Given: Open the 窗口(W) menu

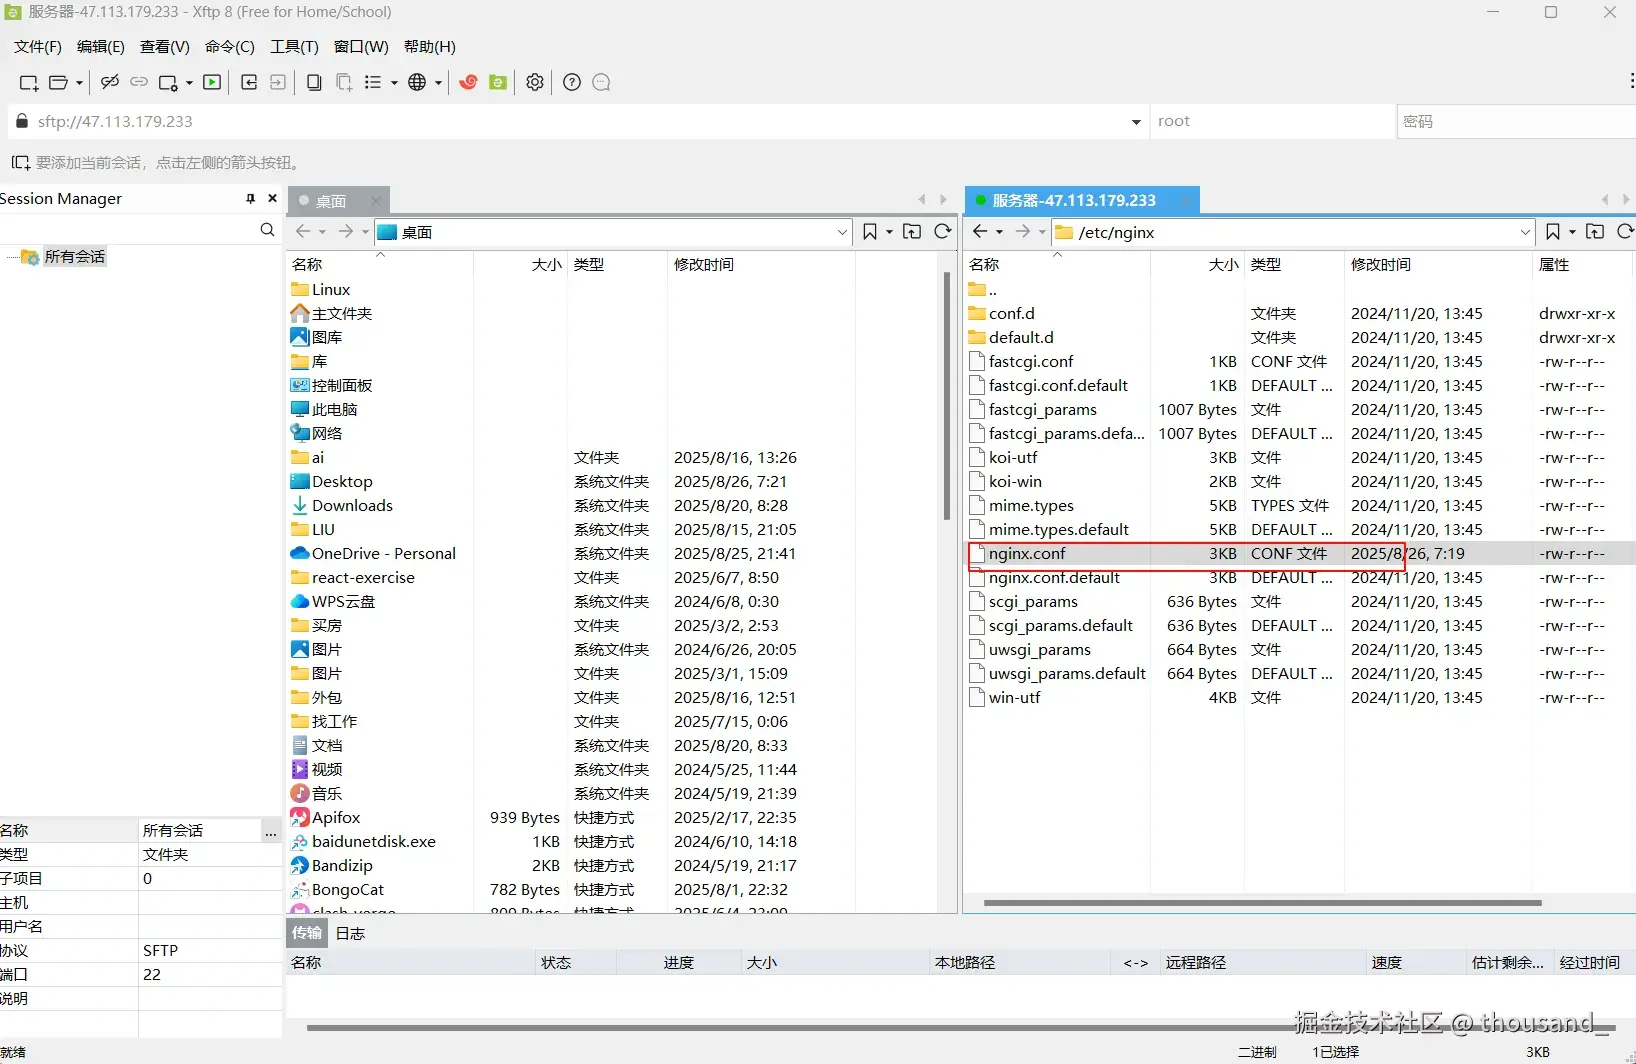Looking at the screenshot, I should (x=361, y=47).
